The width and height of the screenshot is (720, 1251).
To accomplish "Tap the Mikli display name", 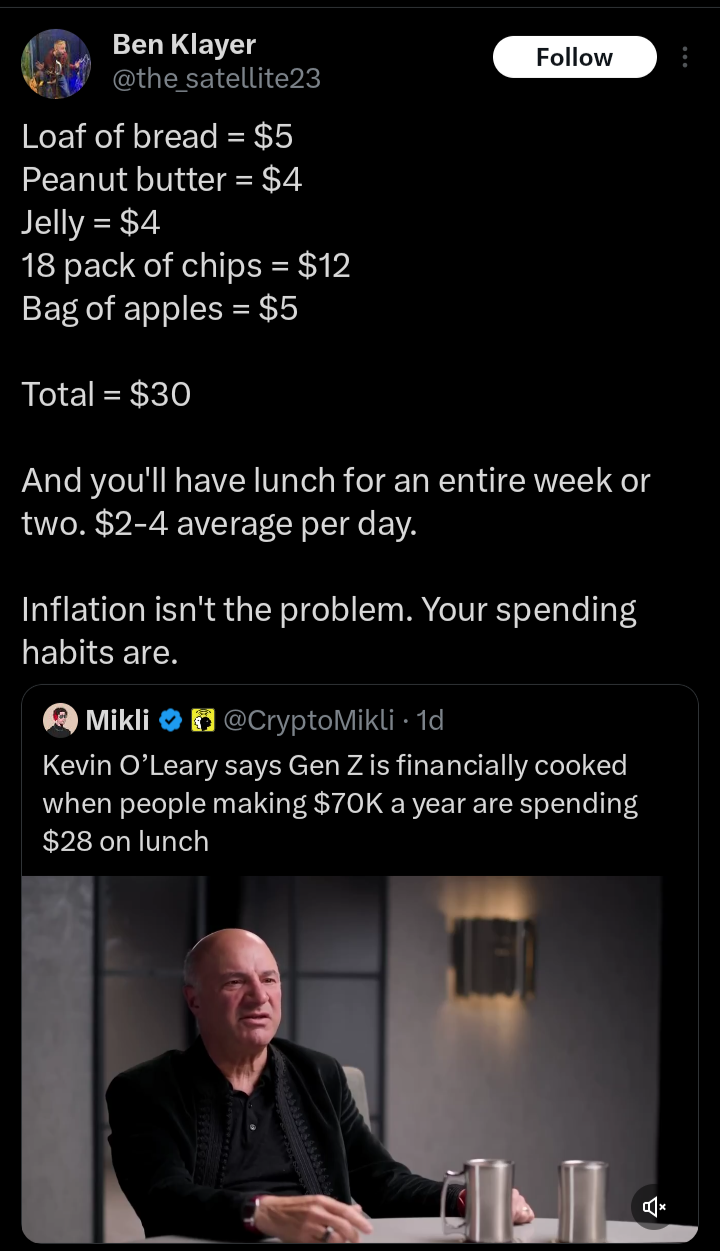I will coord(118,720).
